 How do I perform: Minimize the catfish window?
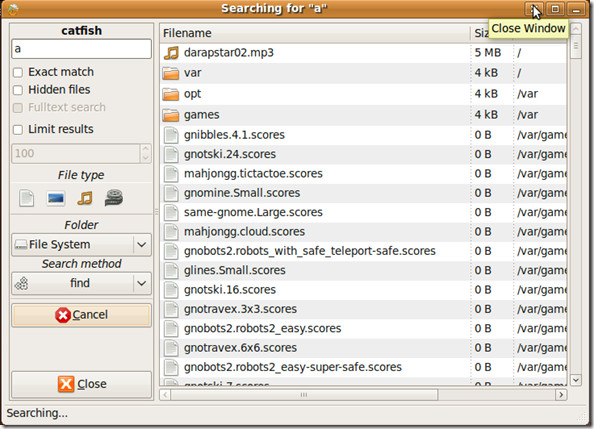pos(576,9)
